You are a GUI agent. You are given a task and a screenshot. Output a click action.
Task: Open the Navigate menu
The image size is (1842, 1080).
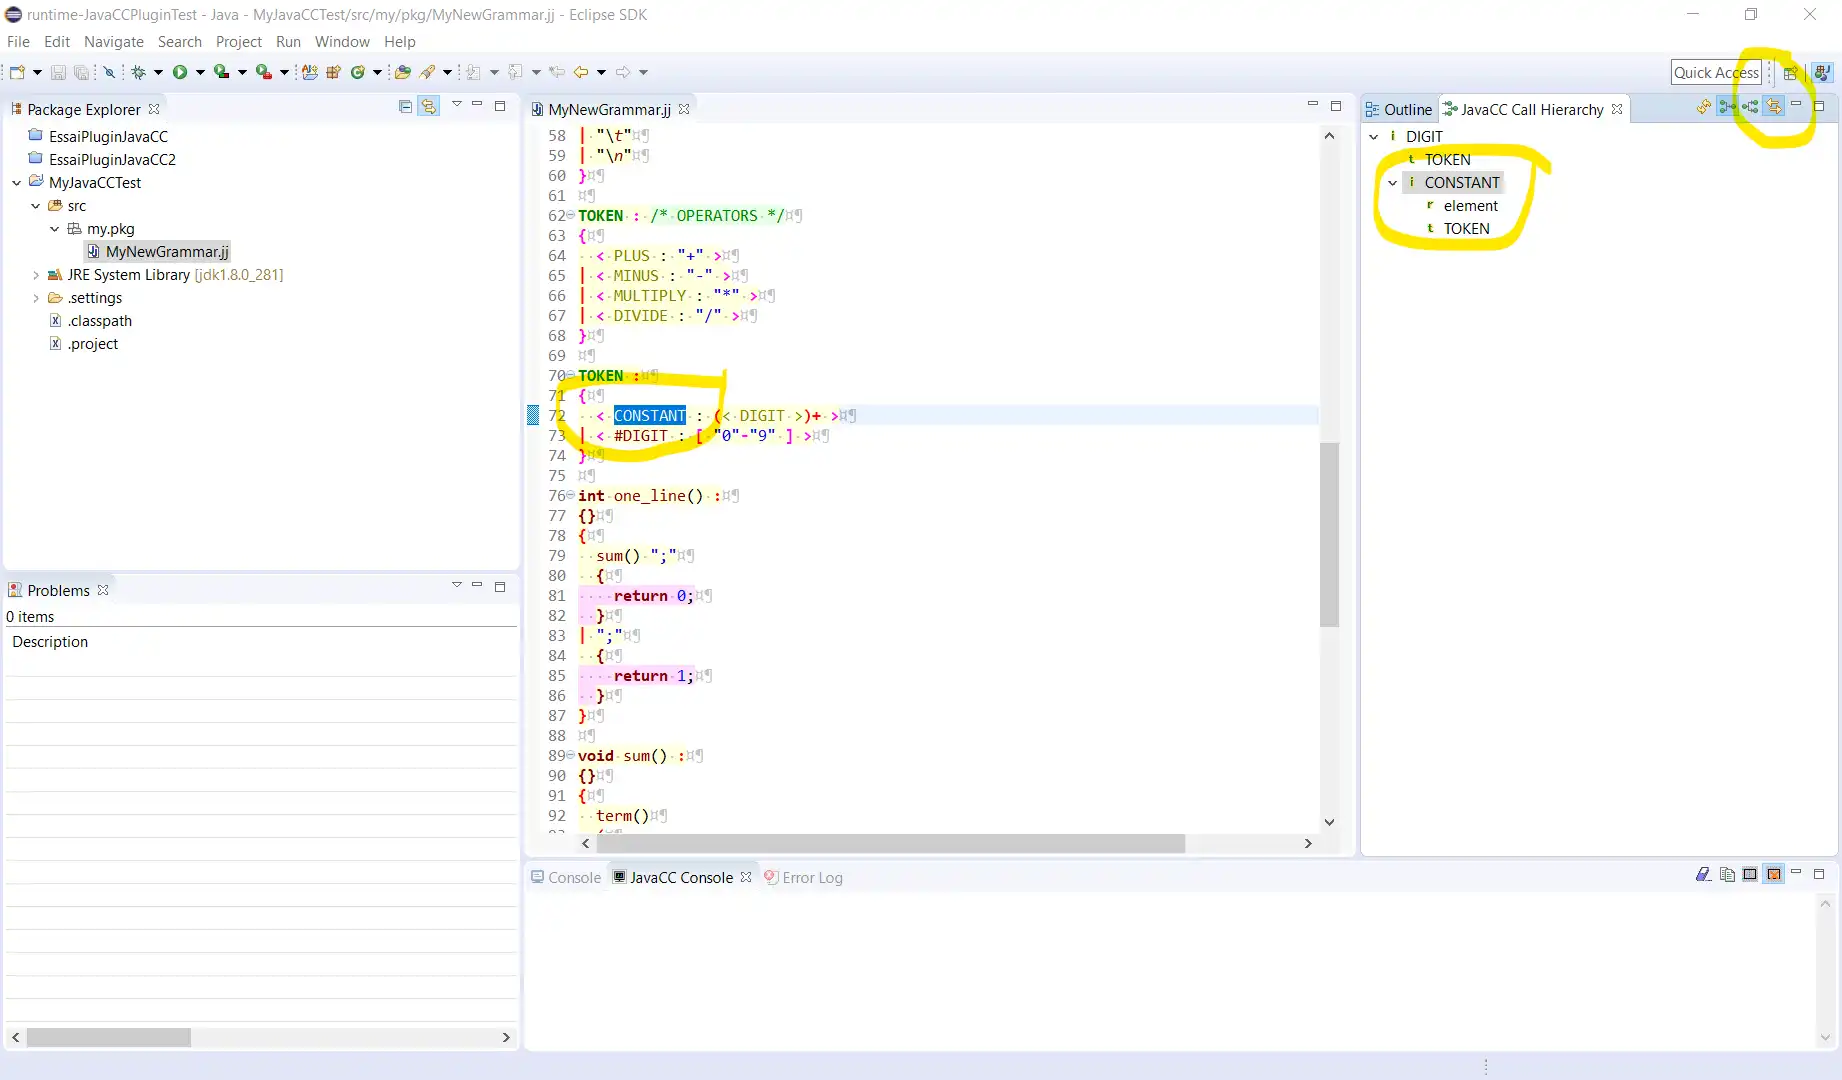(x=113, y=42)
